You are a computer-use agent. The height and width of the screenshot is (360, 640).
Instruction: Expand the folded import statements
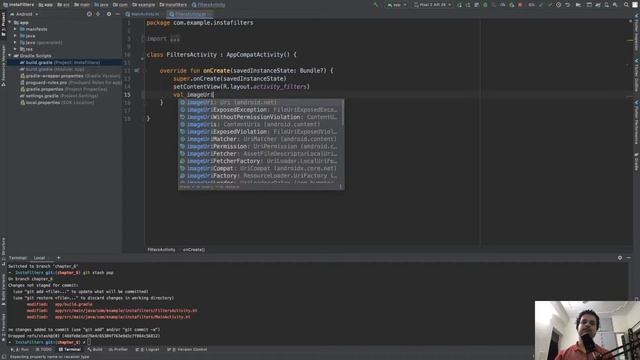pos(175,39)
